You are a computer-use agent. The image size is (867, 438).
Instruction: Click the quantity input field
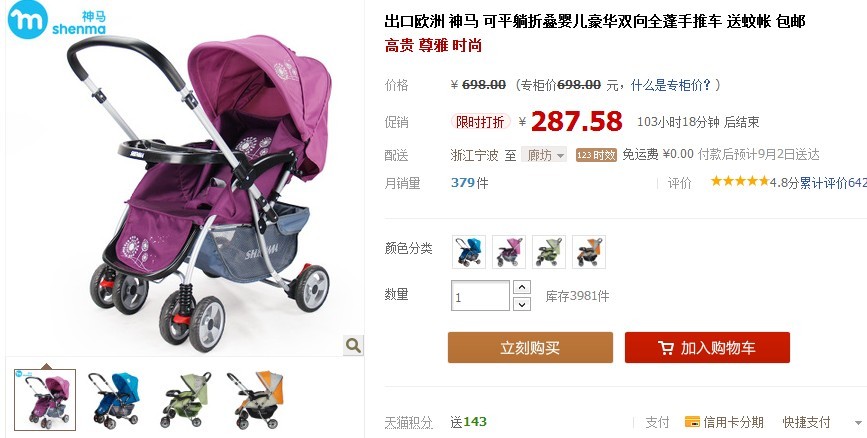480,296
